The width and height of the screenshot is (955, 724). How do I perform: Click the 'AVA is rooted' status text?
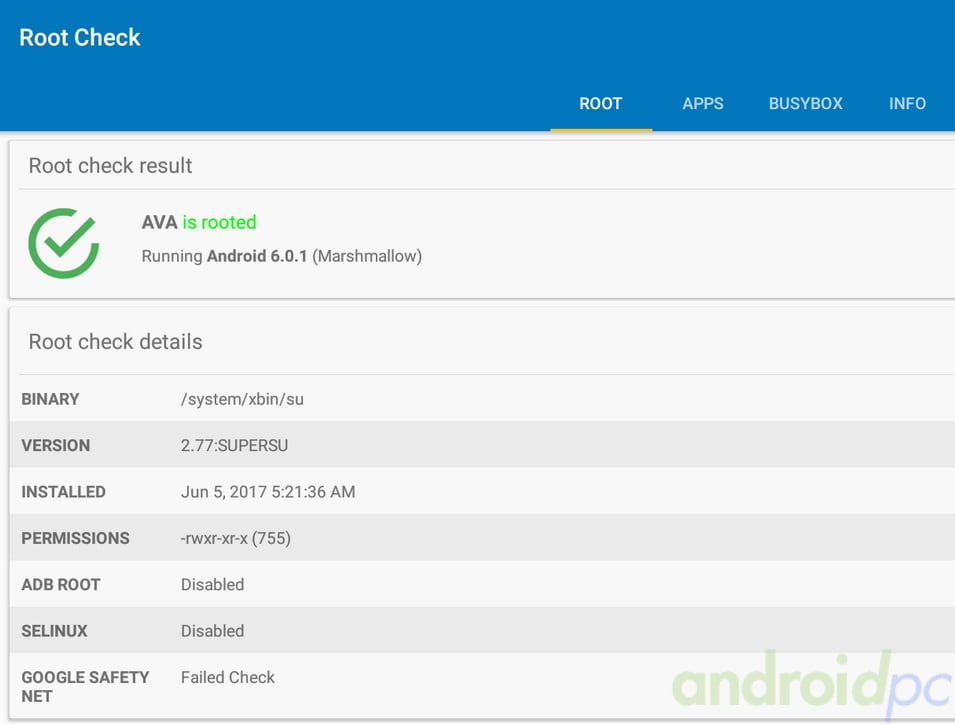[199, 222]
